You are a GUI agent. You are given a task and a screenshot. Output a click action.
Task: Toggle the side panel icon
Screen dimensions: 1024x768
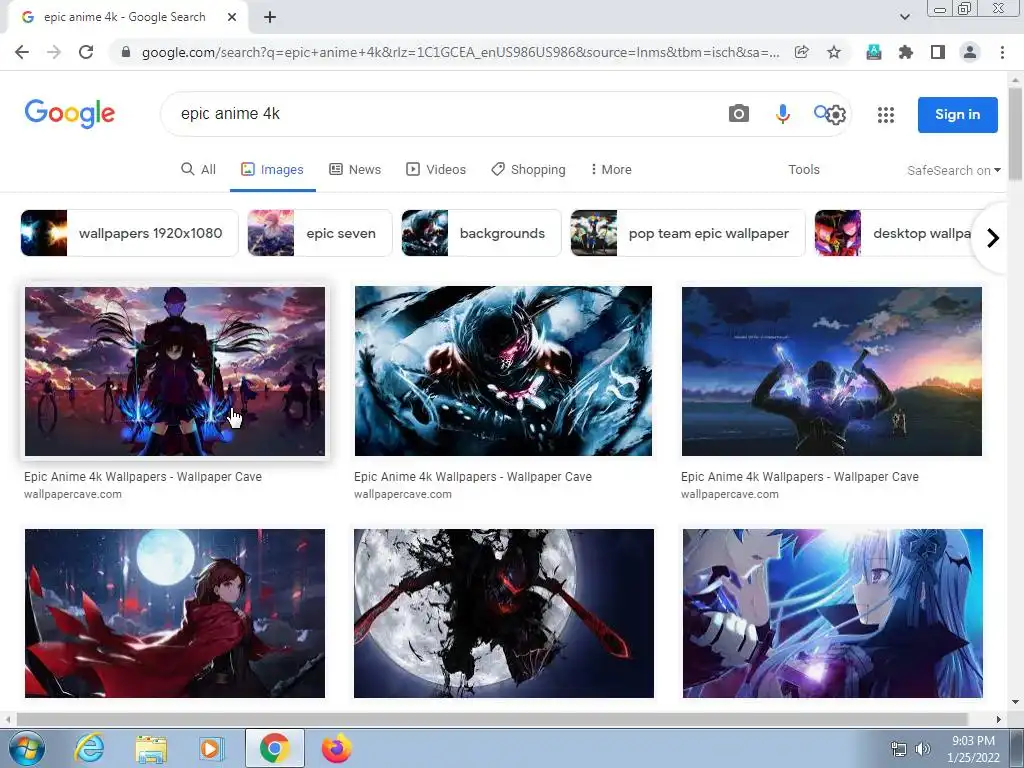938,52
